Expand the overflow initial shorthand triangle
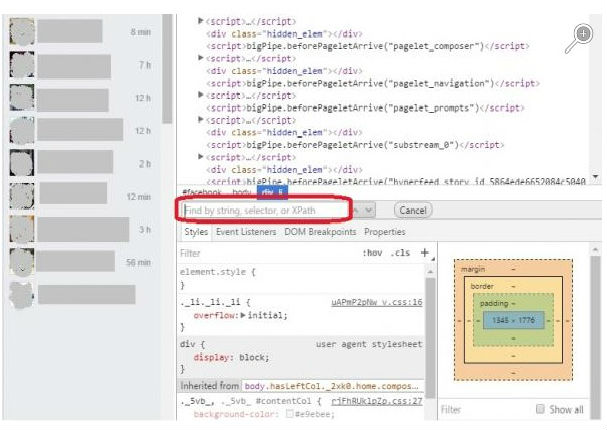Image resolution: width=607 pixels, height=430 pixels. (x=243, y=315)
